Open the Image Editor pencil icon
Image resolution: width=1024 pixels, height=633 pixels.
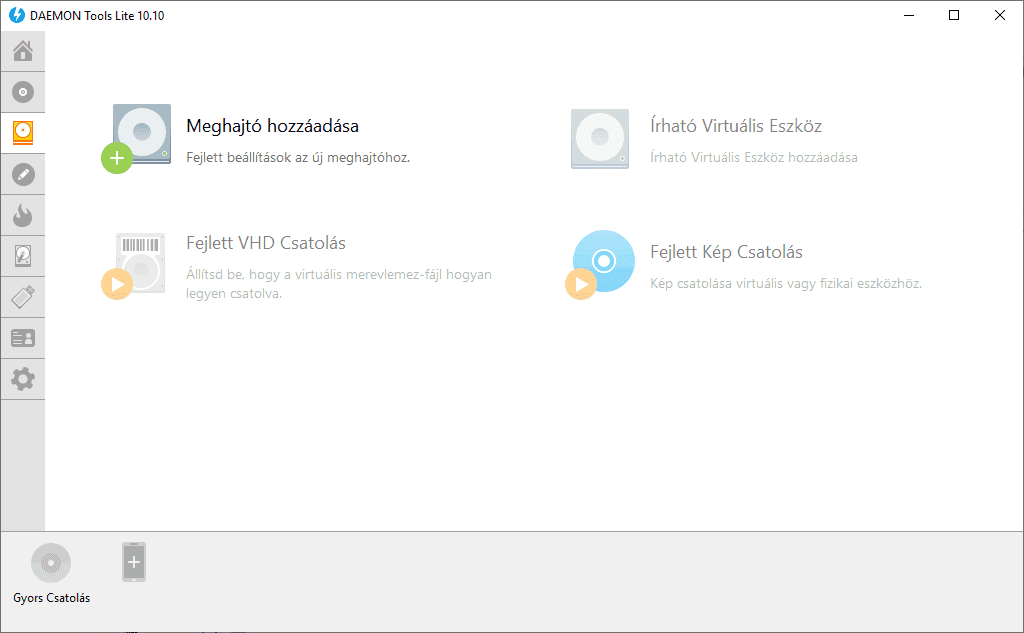[x=23, y=174]
